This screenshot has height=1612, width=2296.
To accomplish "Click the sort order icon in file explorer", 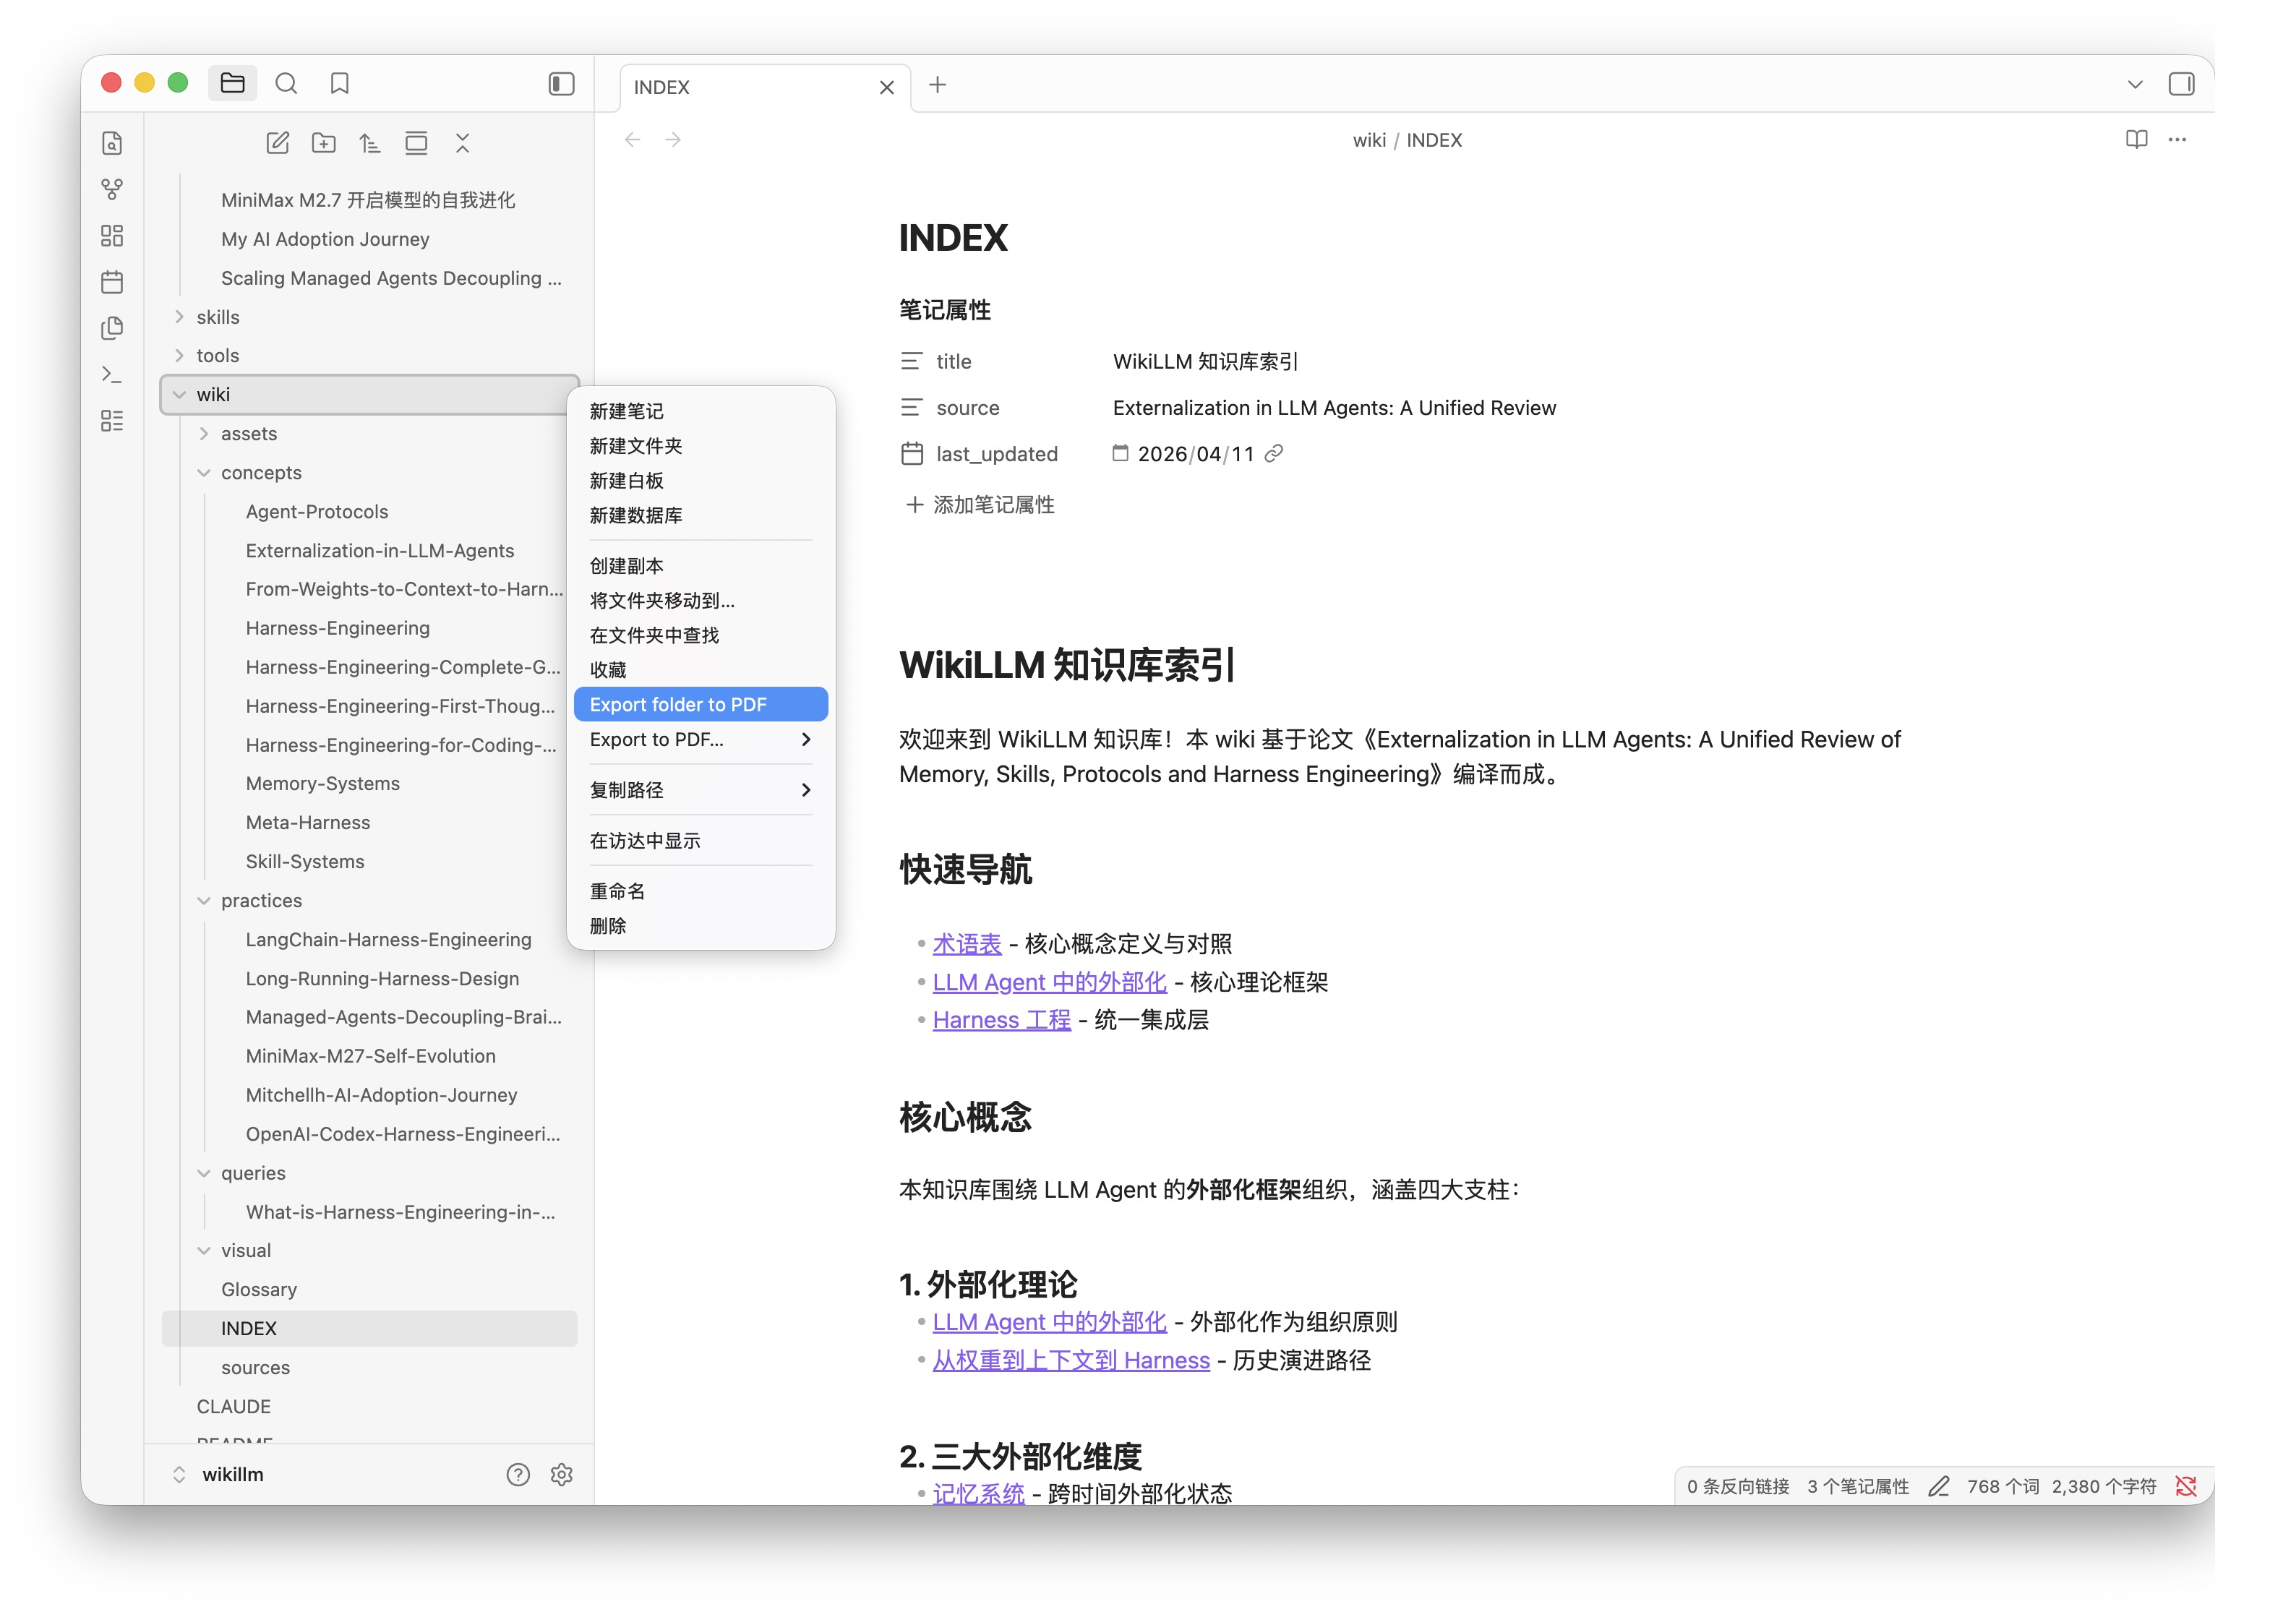I will (369, 143).
